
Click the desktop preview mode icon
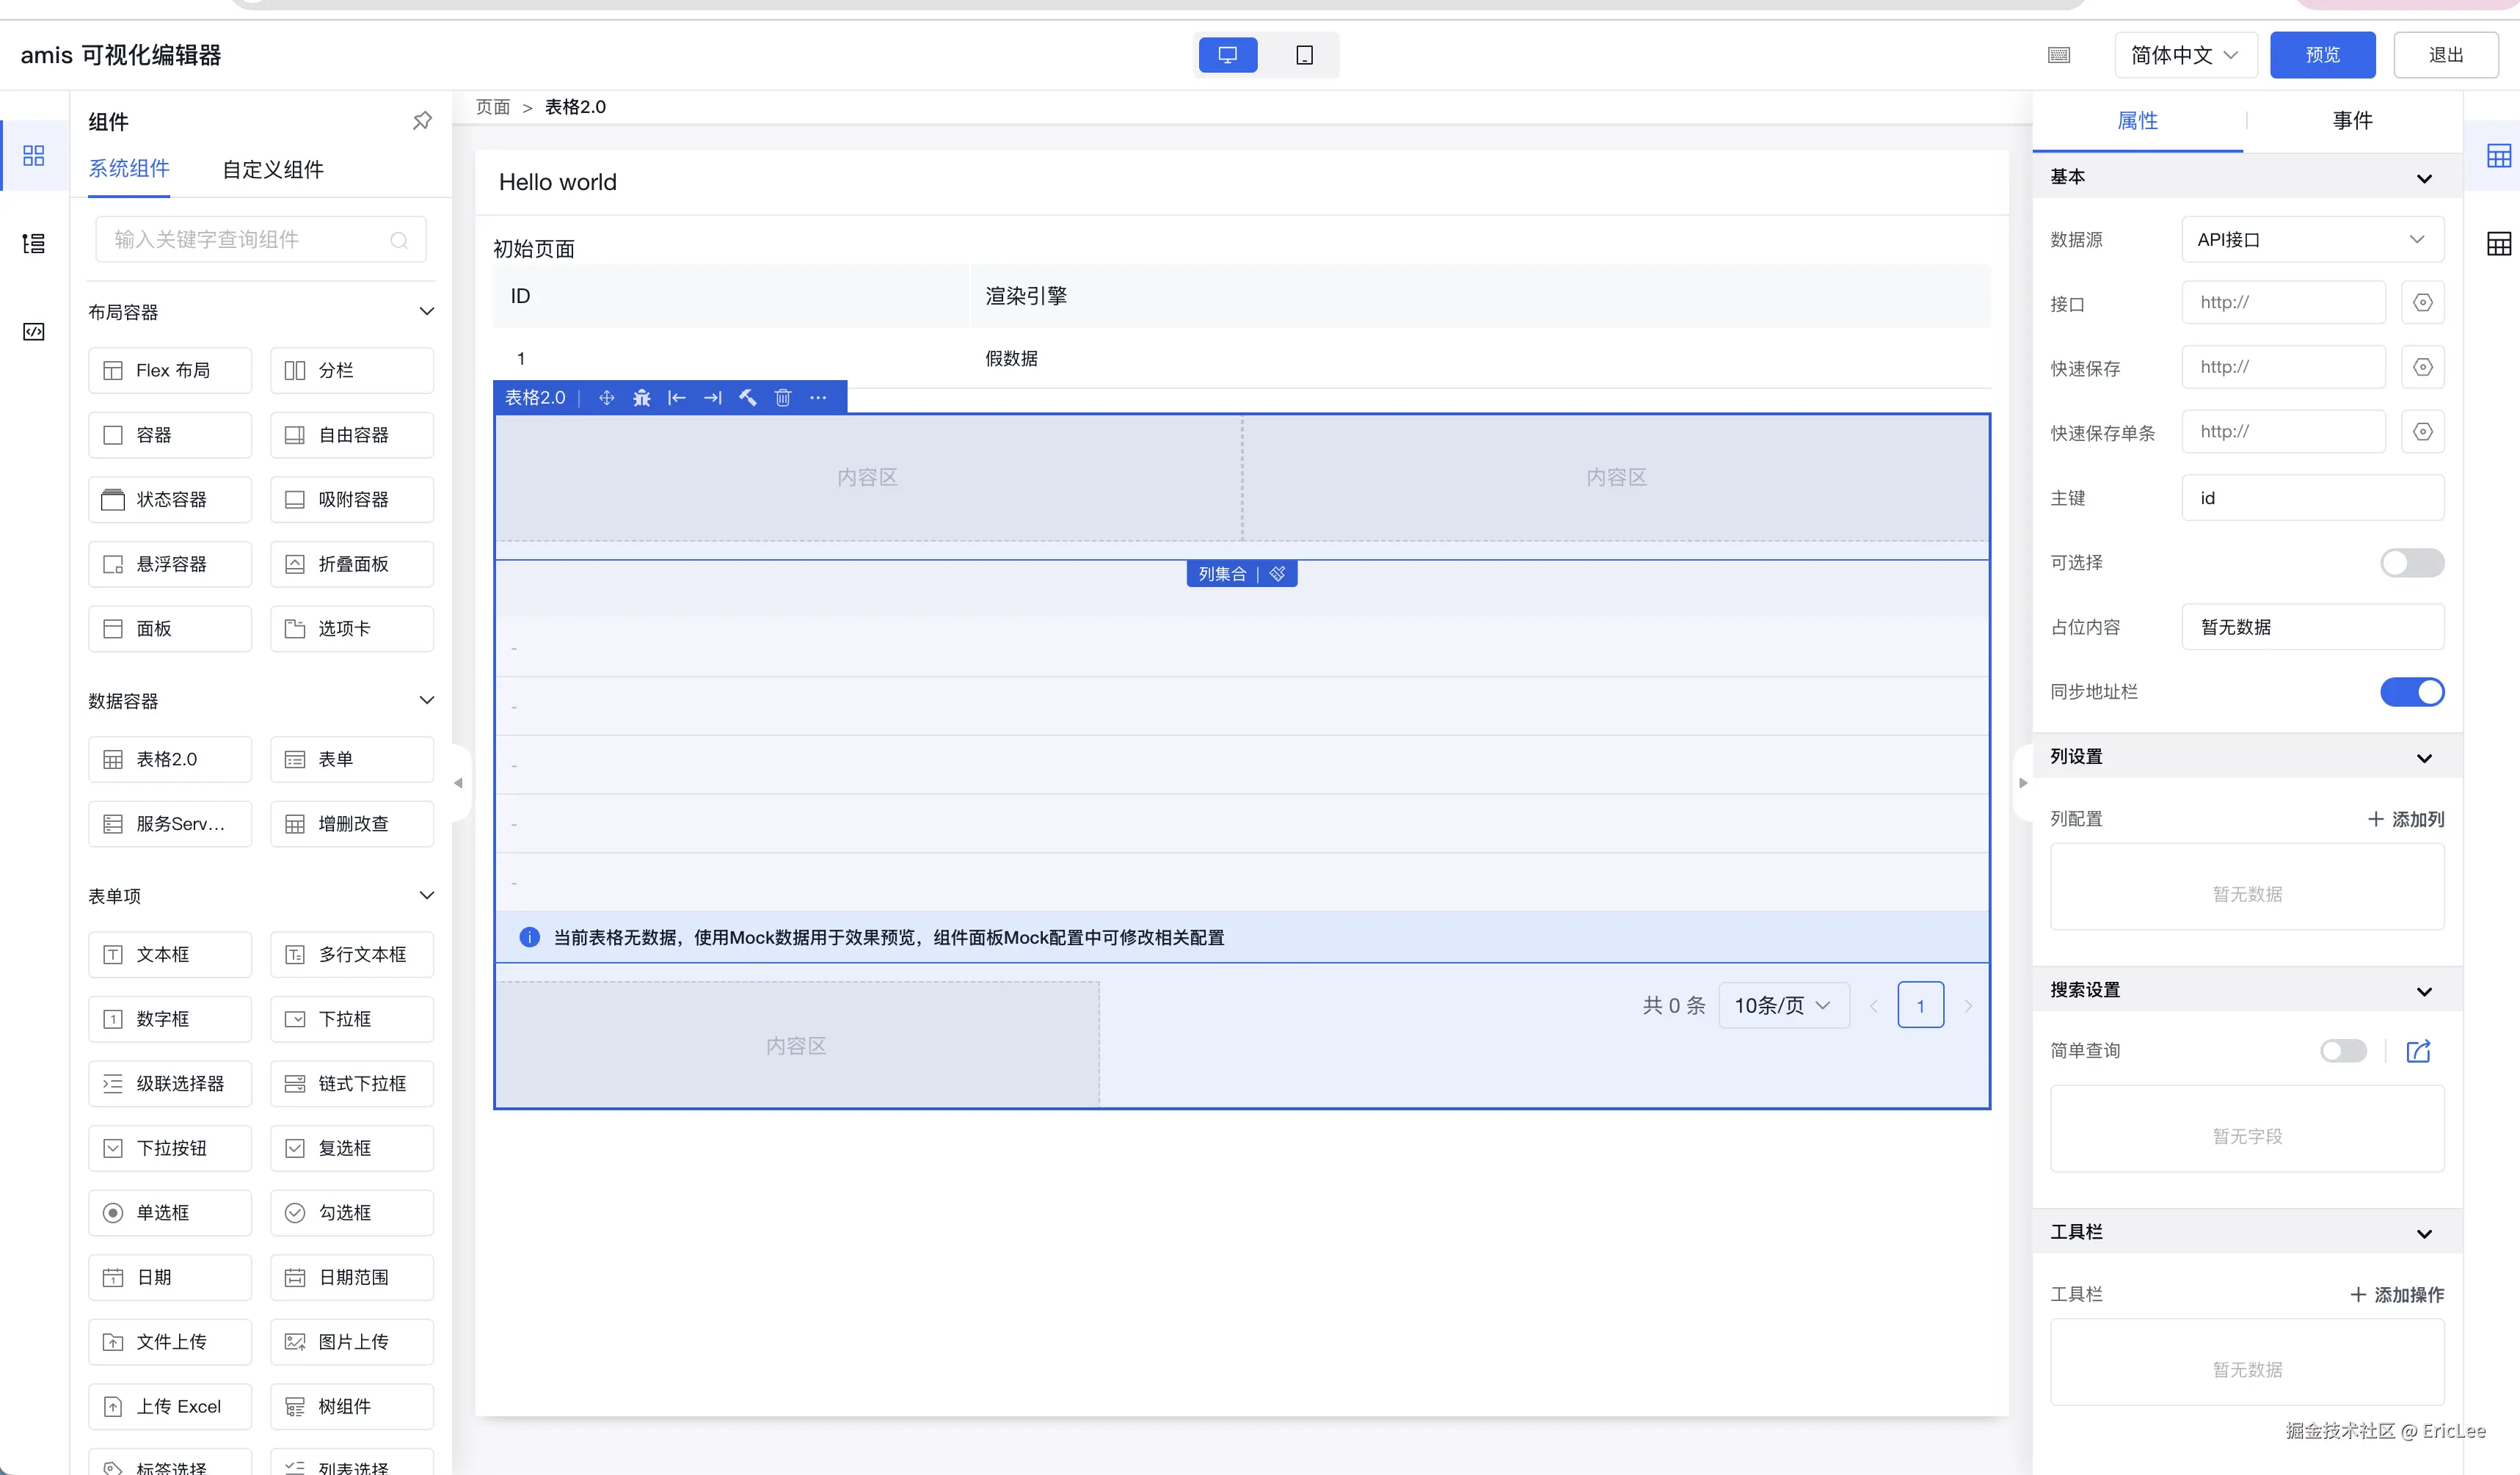(x=1227, y=55)
